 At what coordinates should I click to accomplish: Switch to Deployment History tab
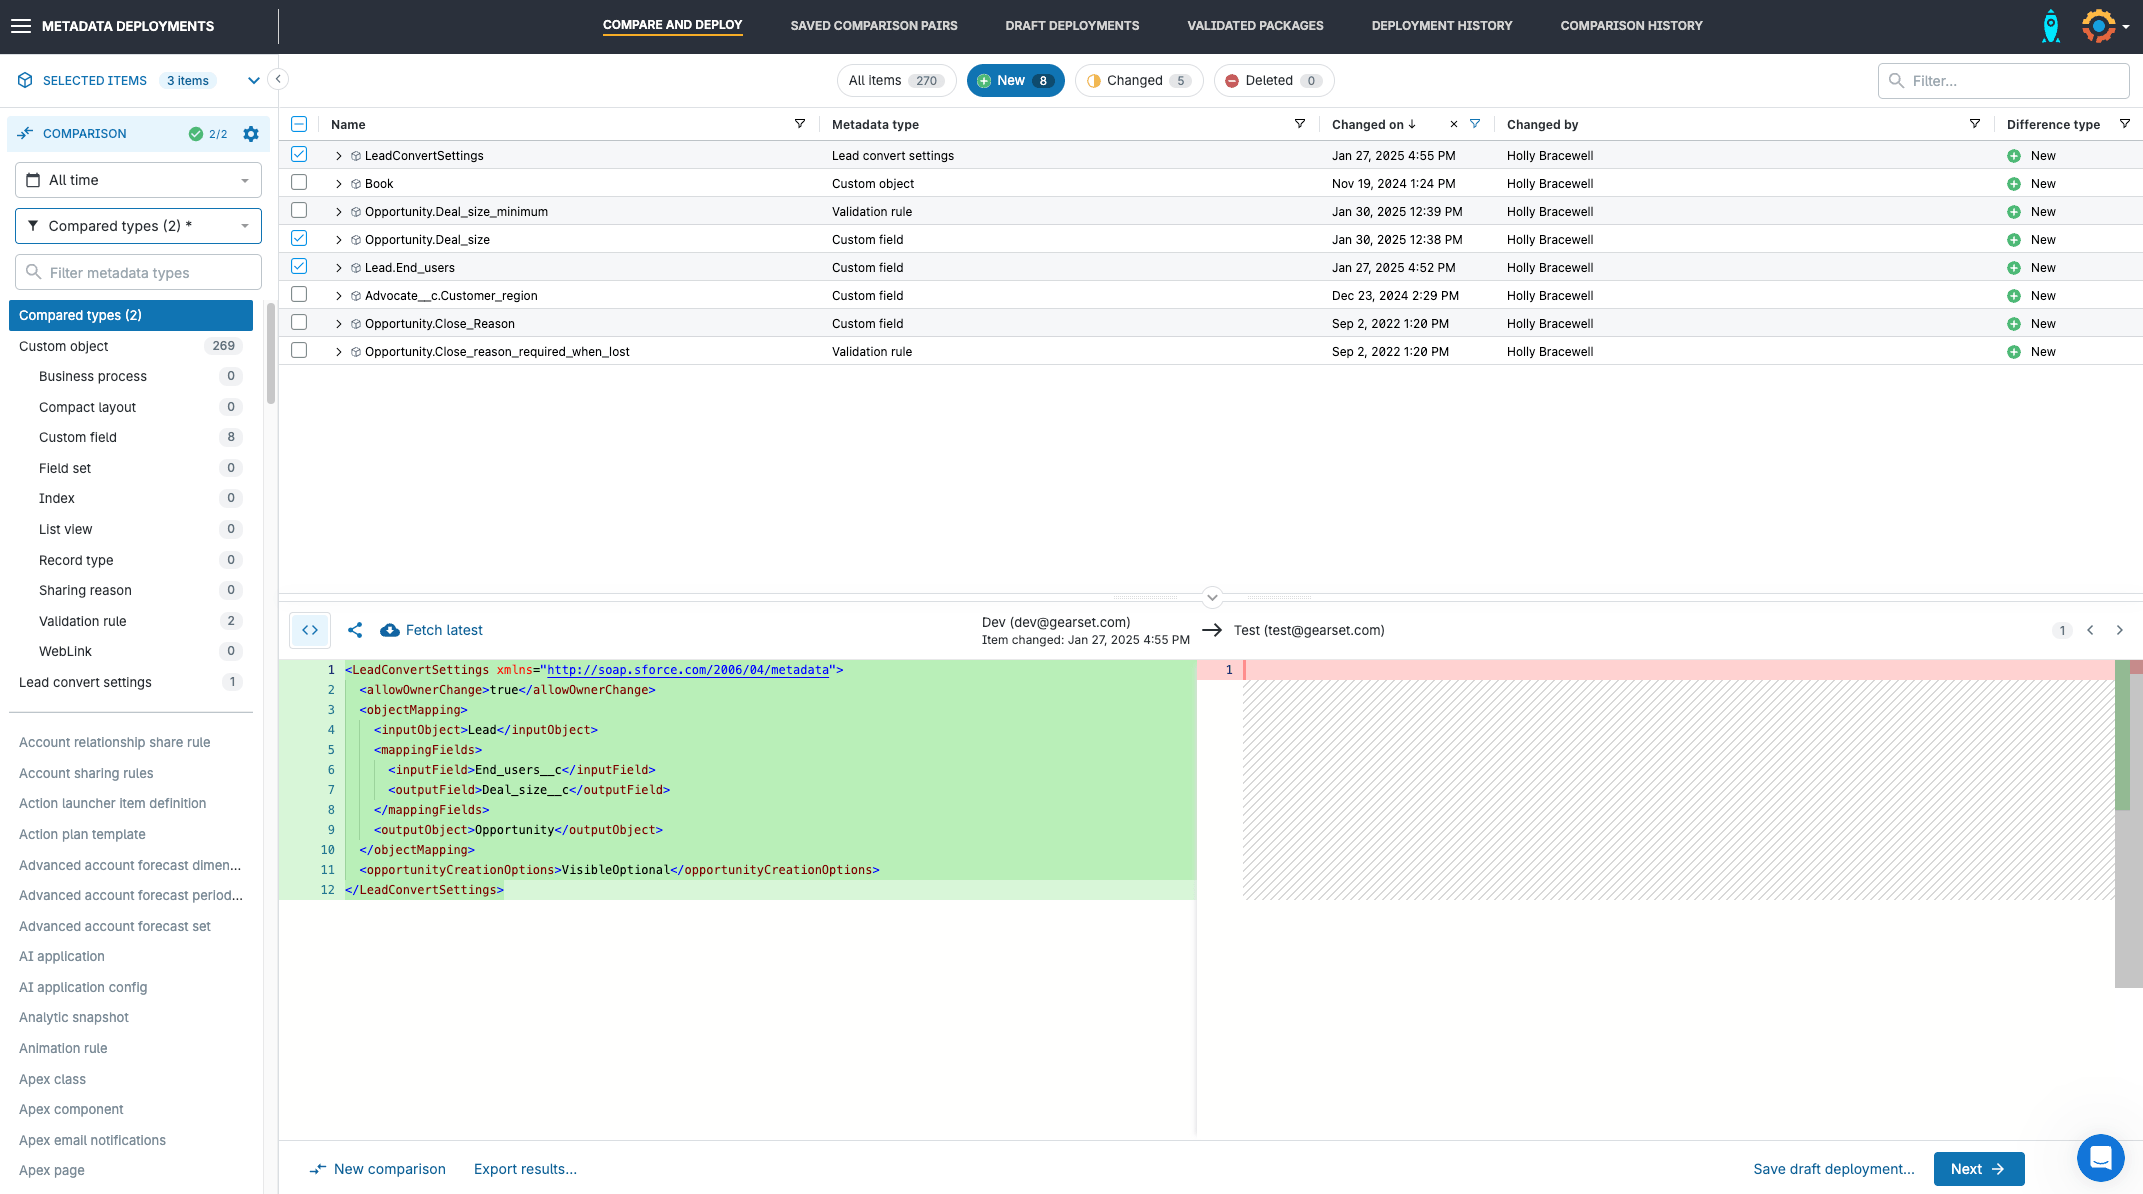pyautogui.click(x=1441, y=26)
